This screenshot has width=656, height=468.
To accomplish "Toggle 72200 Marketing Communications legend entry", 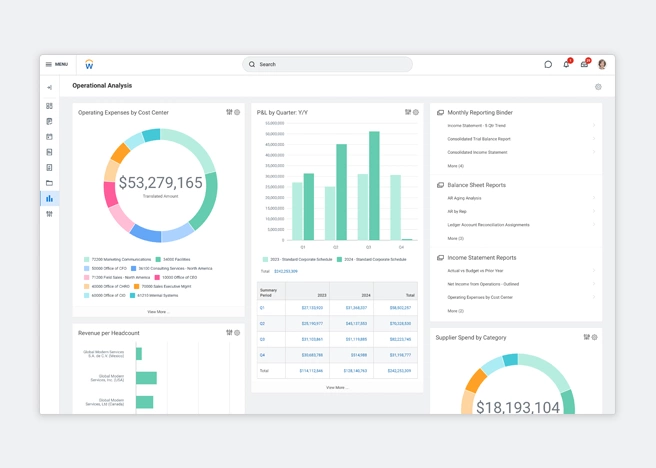I will pyautogui.click(x=117, y=259).
